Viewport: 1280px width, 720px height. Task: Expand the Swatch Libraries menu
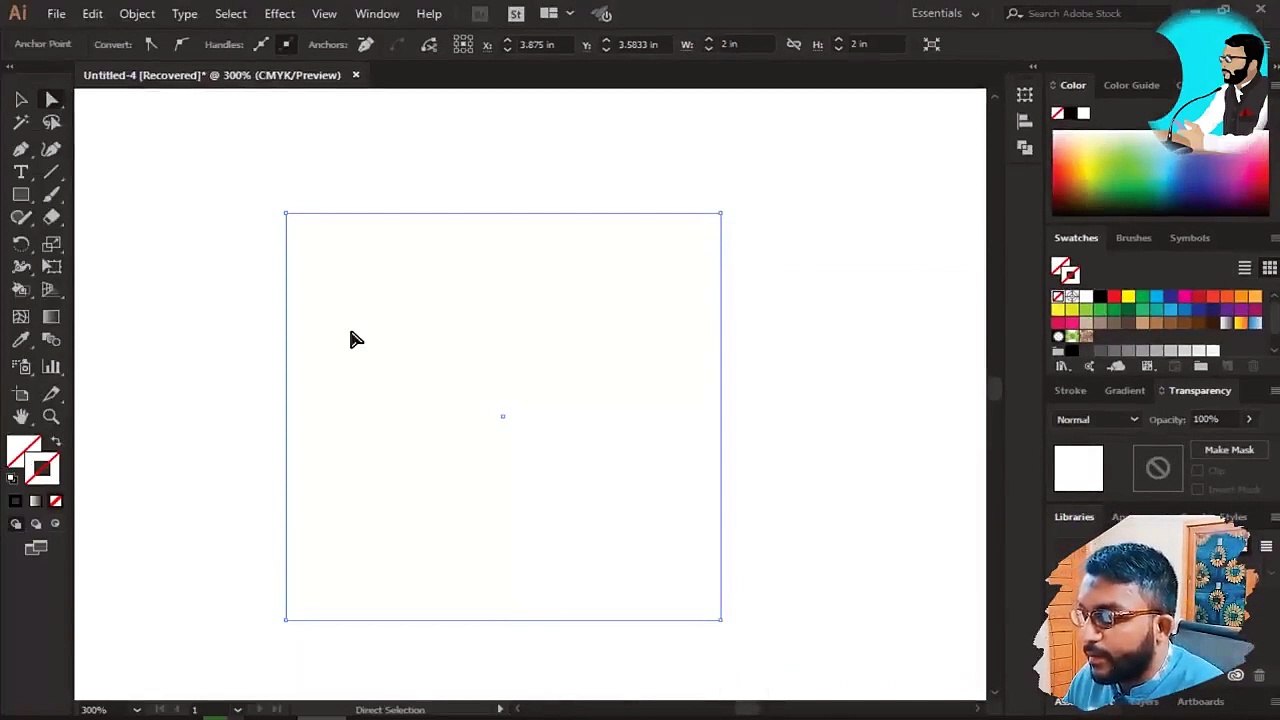click(x=1062, y=366)
